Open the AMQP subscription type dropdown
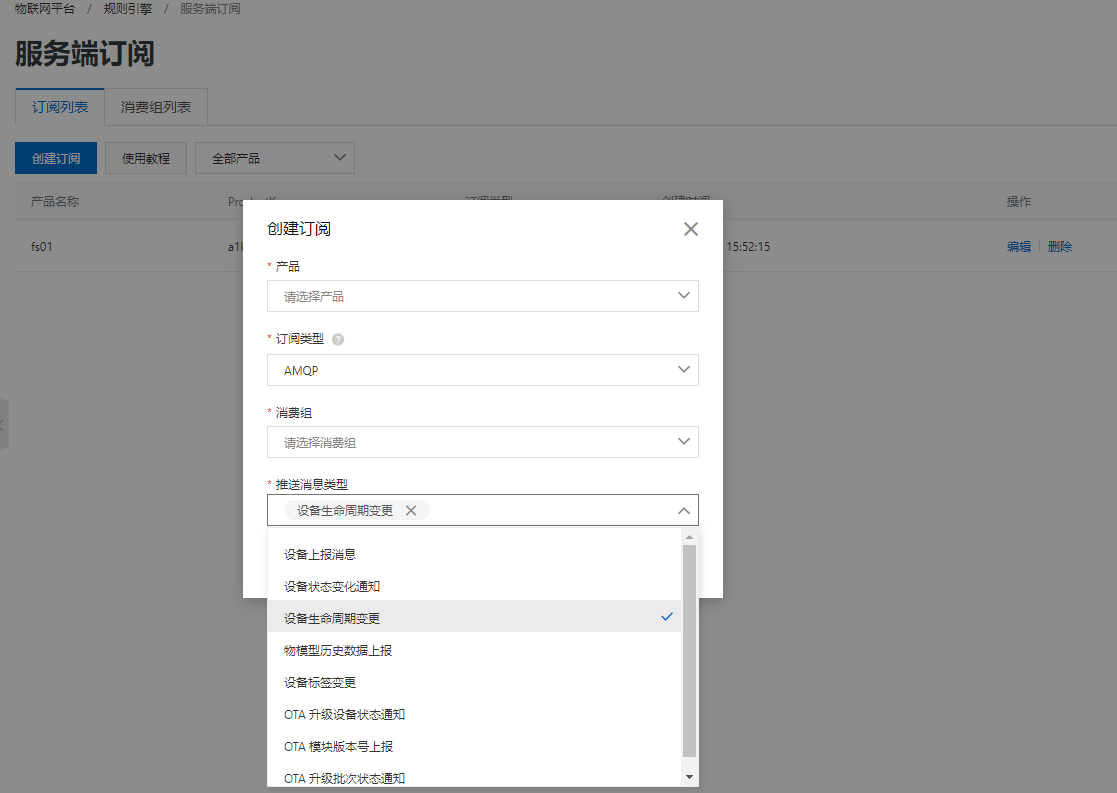 482,370
